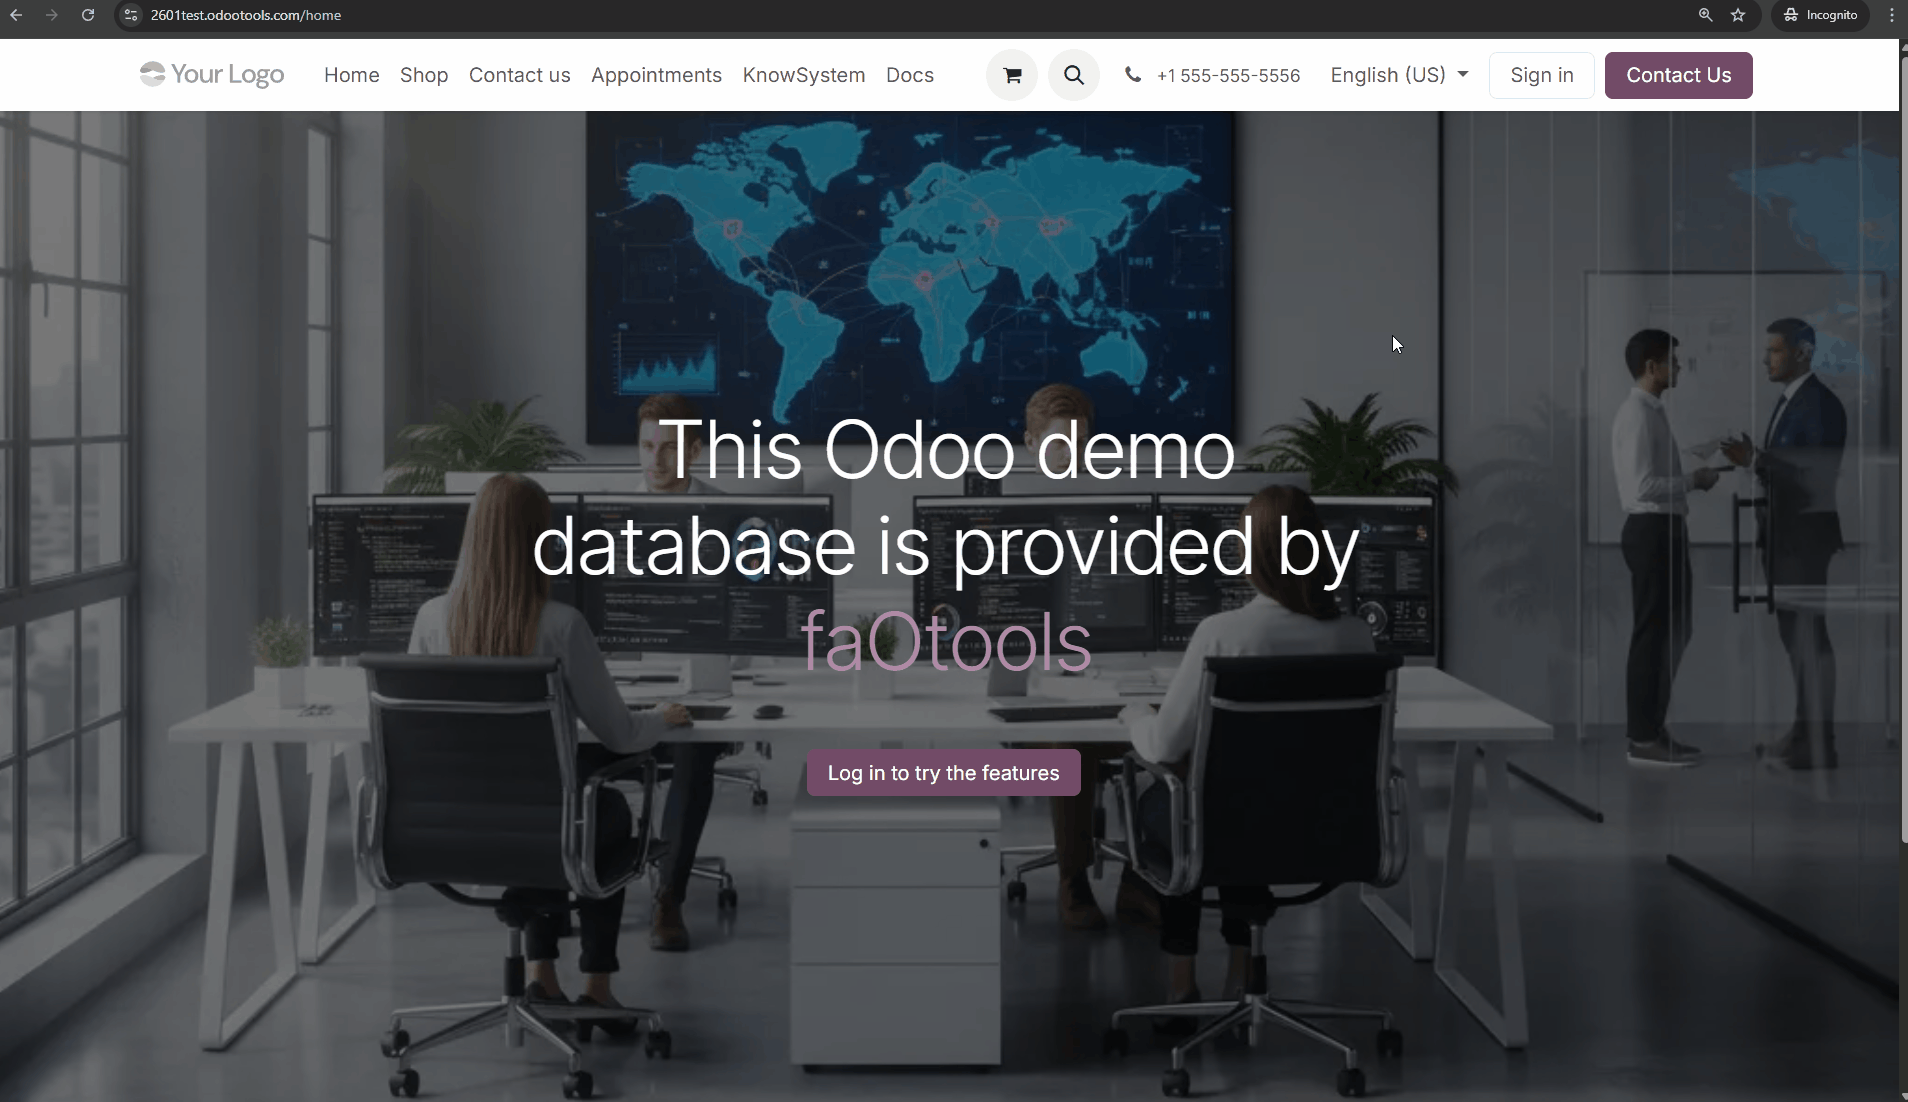Click the phone icon in header
This screenshot has width=1908, height=1102.
(x=1132, y=75)
